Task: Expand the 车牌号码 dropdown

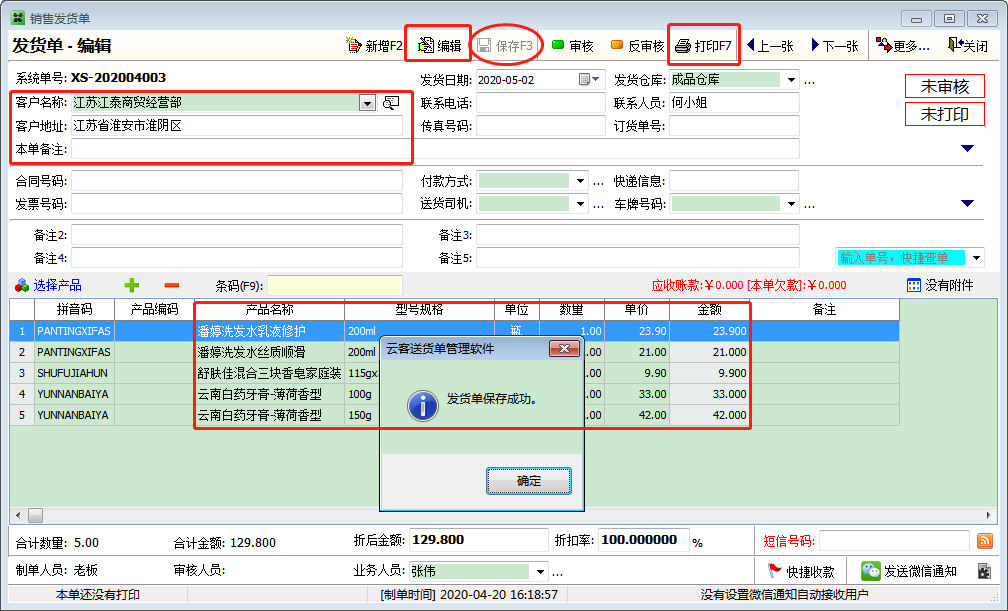Action: (x=791, y=204)
